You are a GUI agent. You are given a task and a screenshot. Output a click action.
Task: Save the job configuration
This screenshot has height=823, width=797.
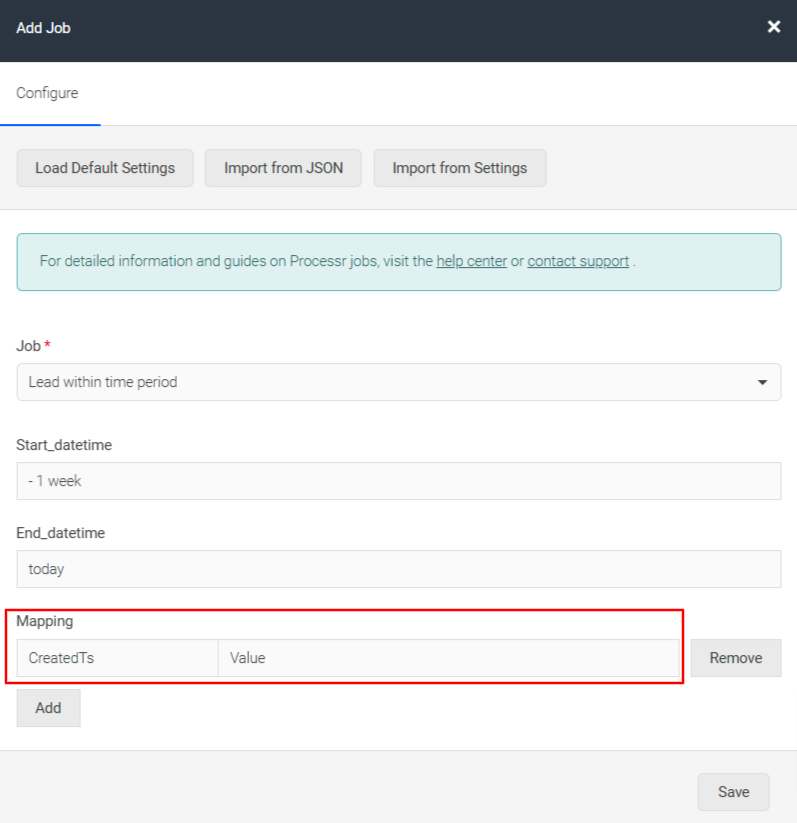tap(733, 792)
